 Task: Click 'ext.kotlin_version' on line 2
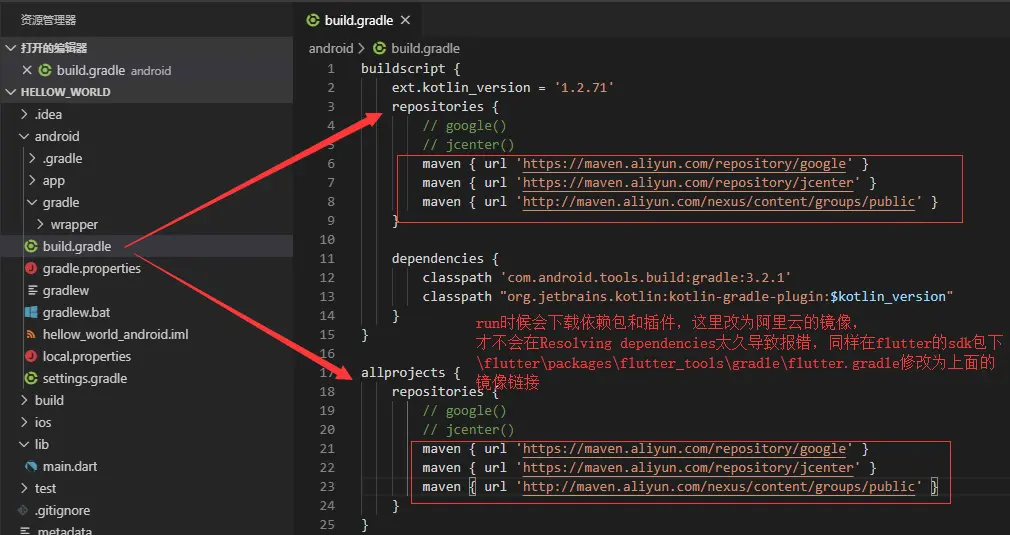point(461,88)
